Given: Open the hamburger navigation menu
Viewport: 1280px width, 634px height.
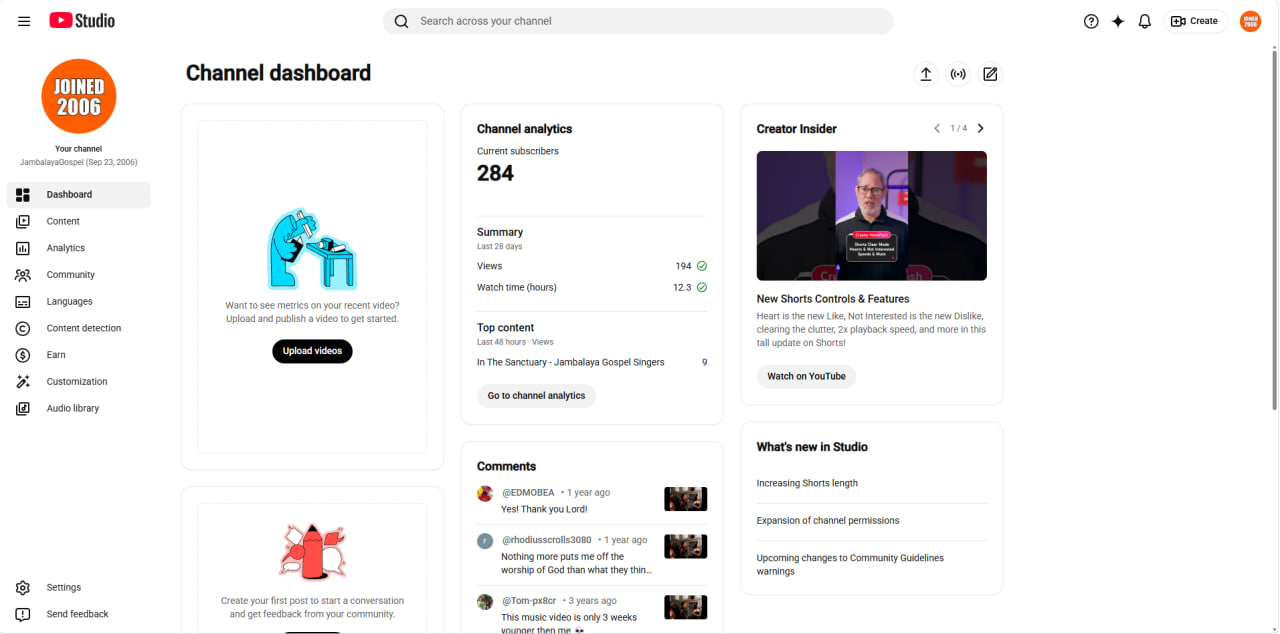Looking at the screenshot, I should (24, 21).
